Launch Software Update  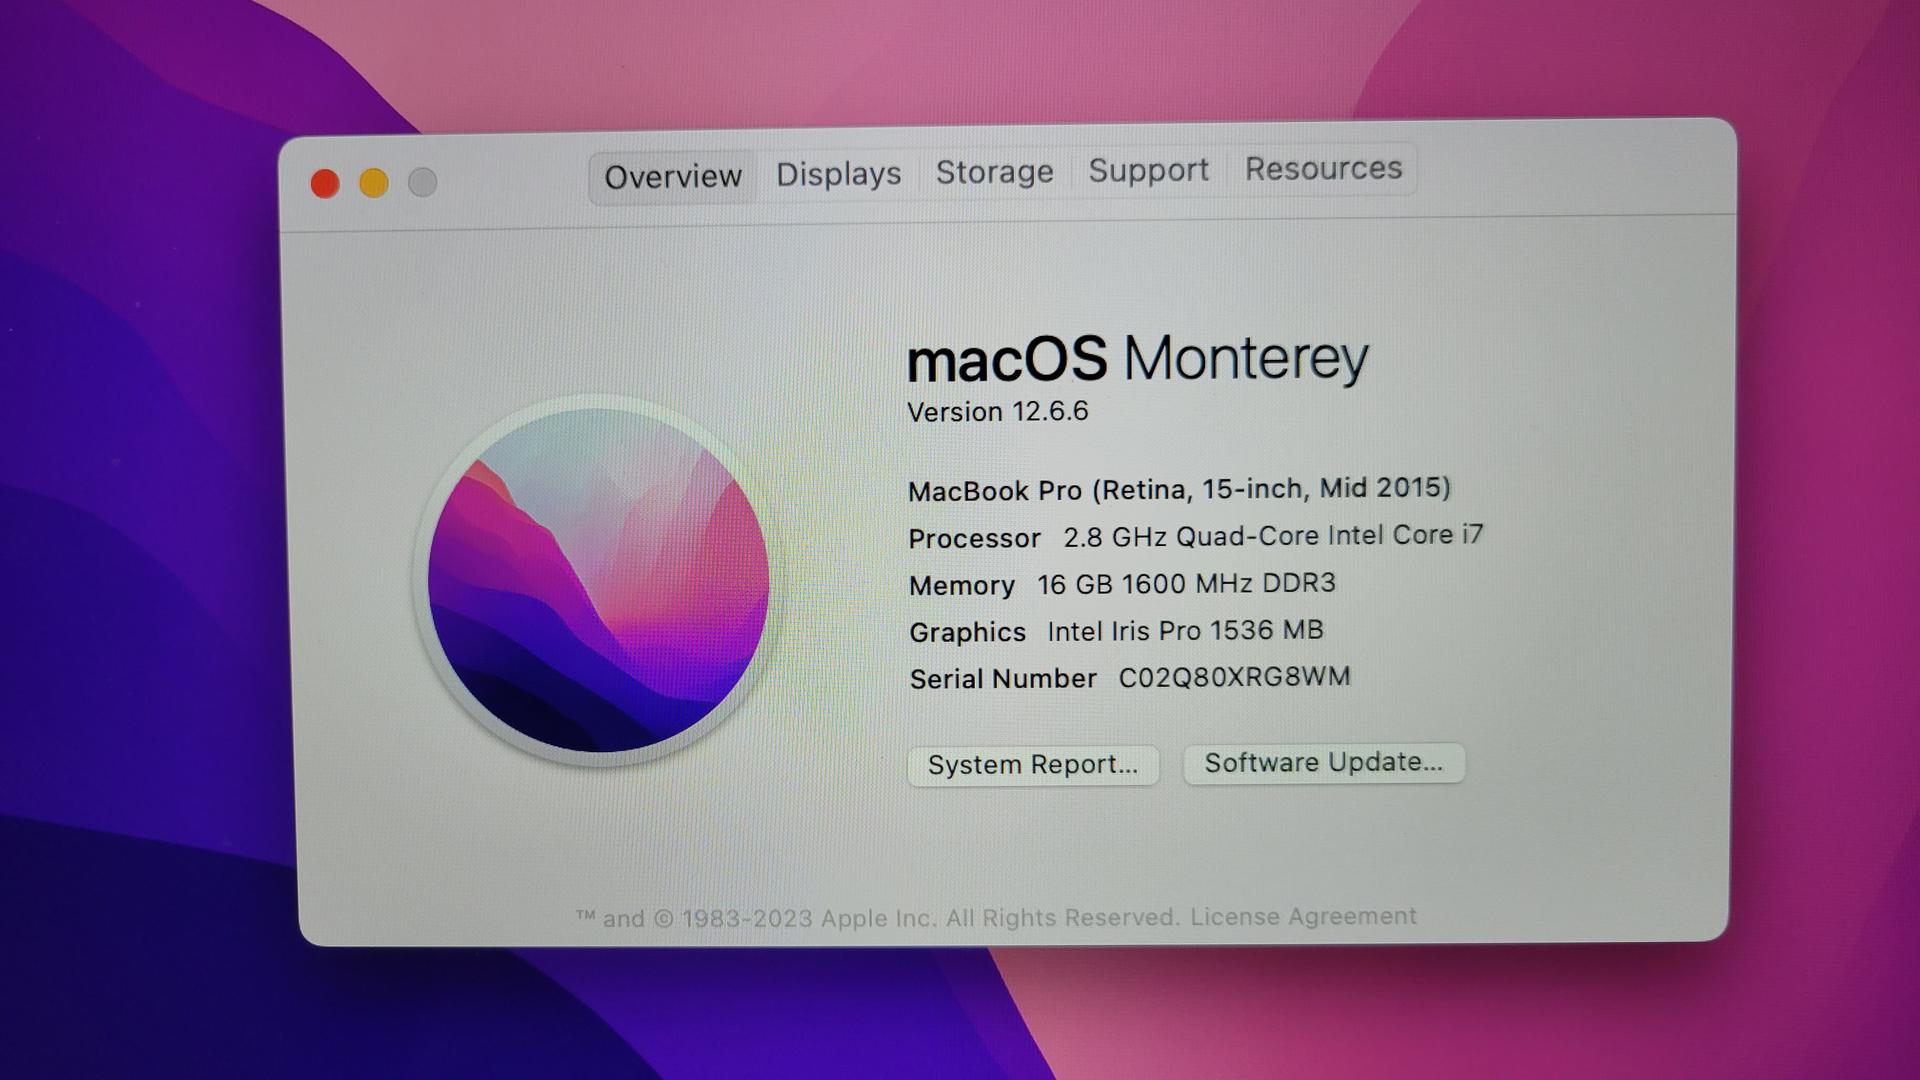[x=1324, y=763]
